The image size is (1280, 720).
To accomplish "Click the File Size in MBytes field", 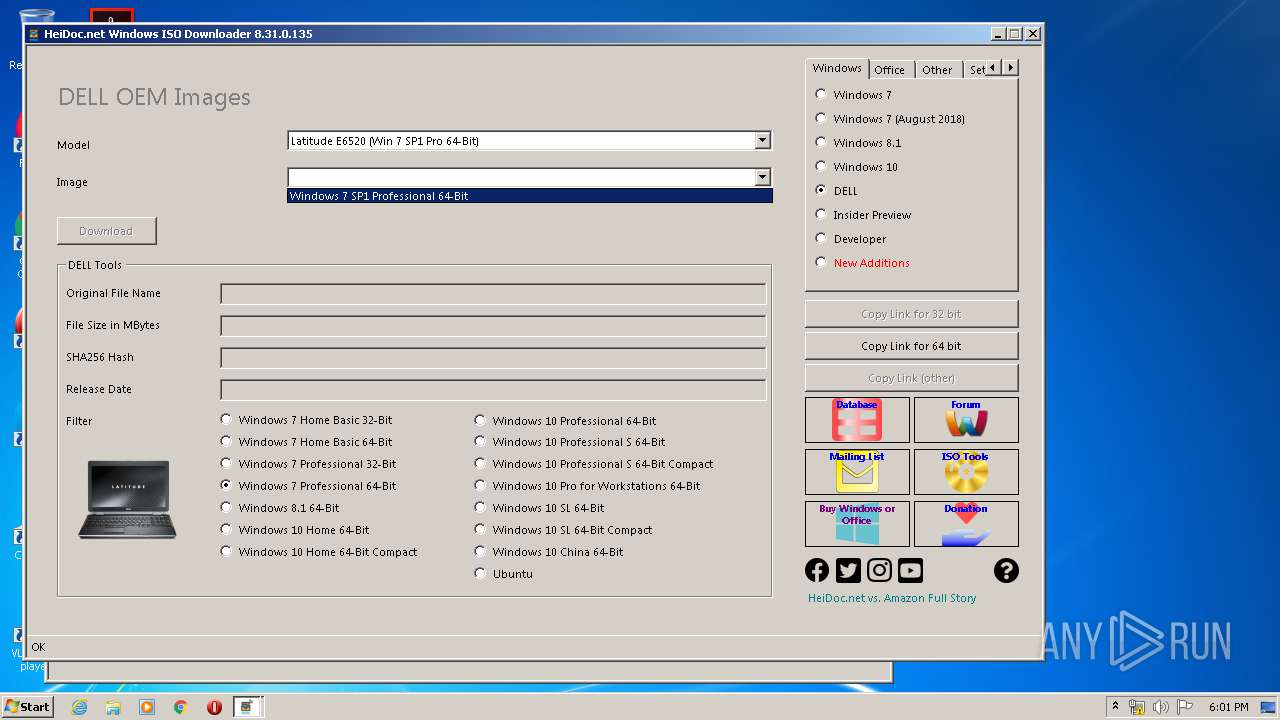I will [493, 326].
